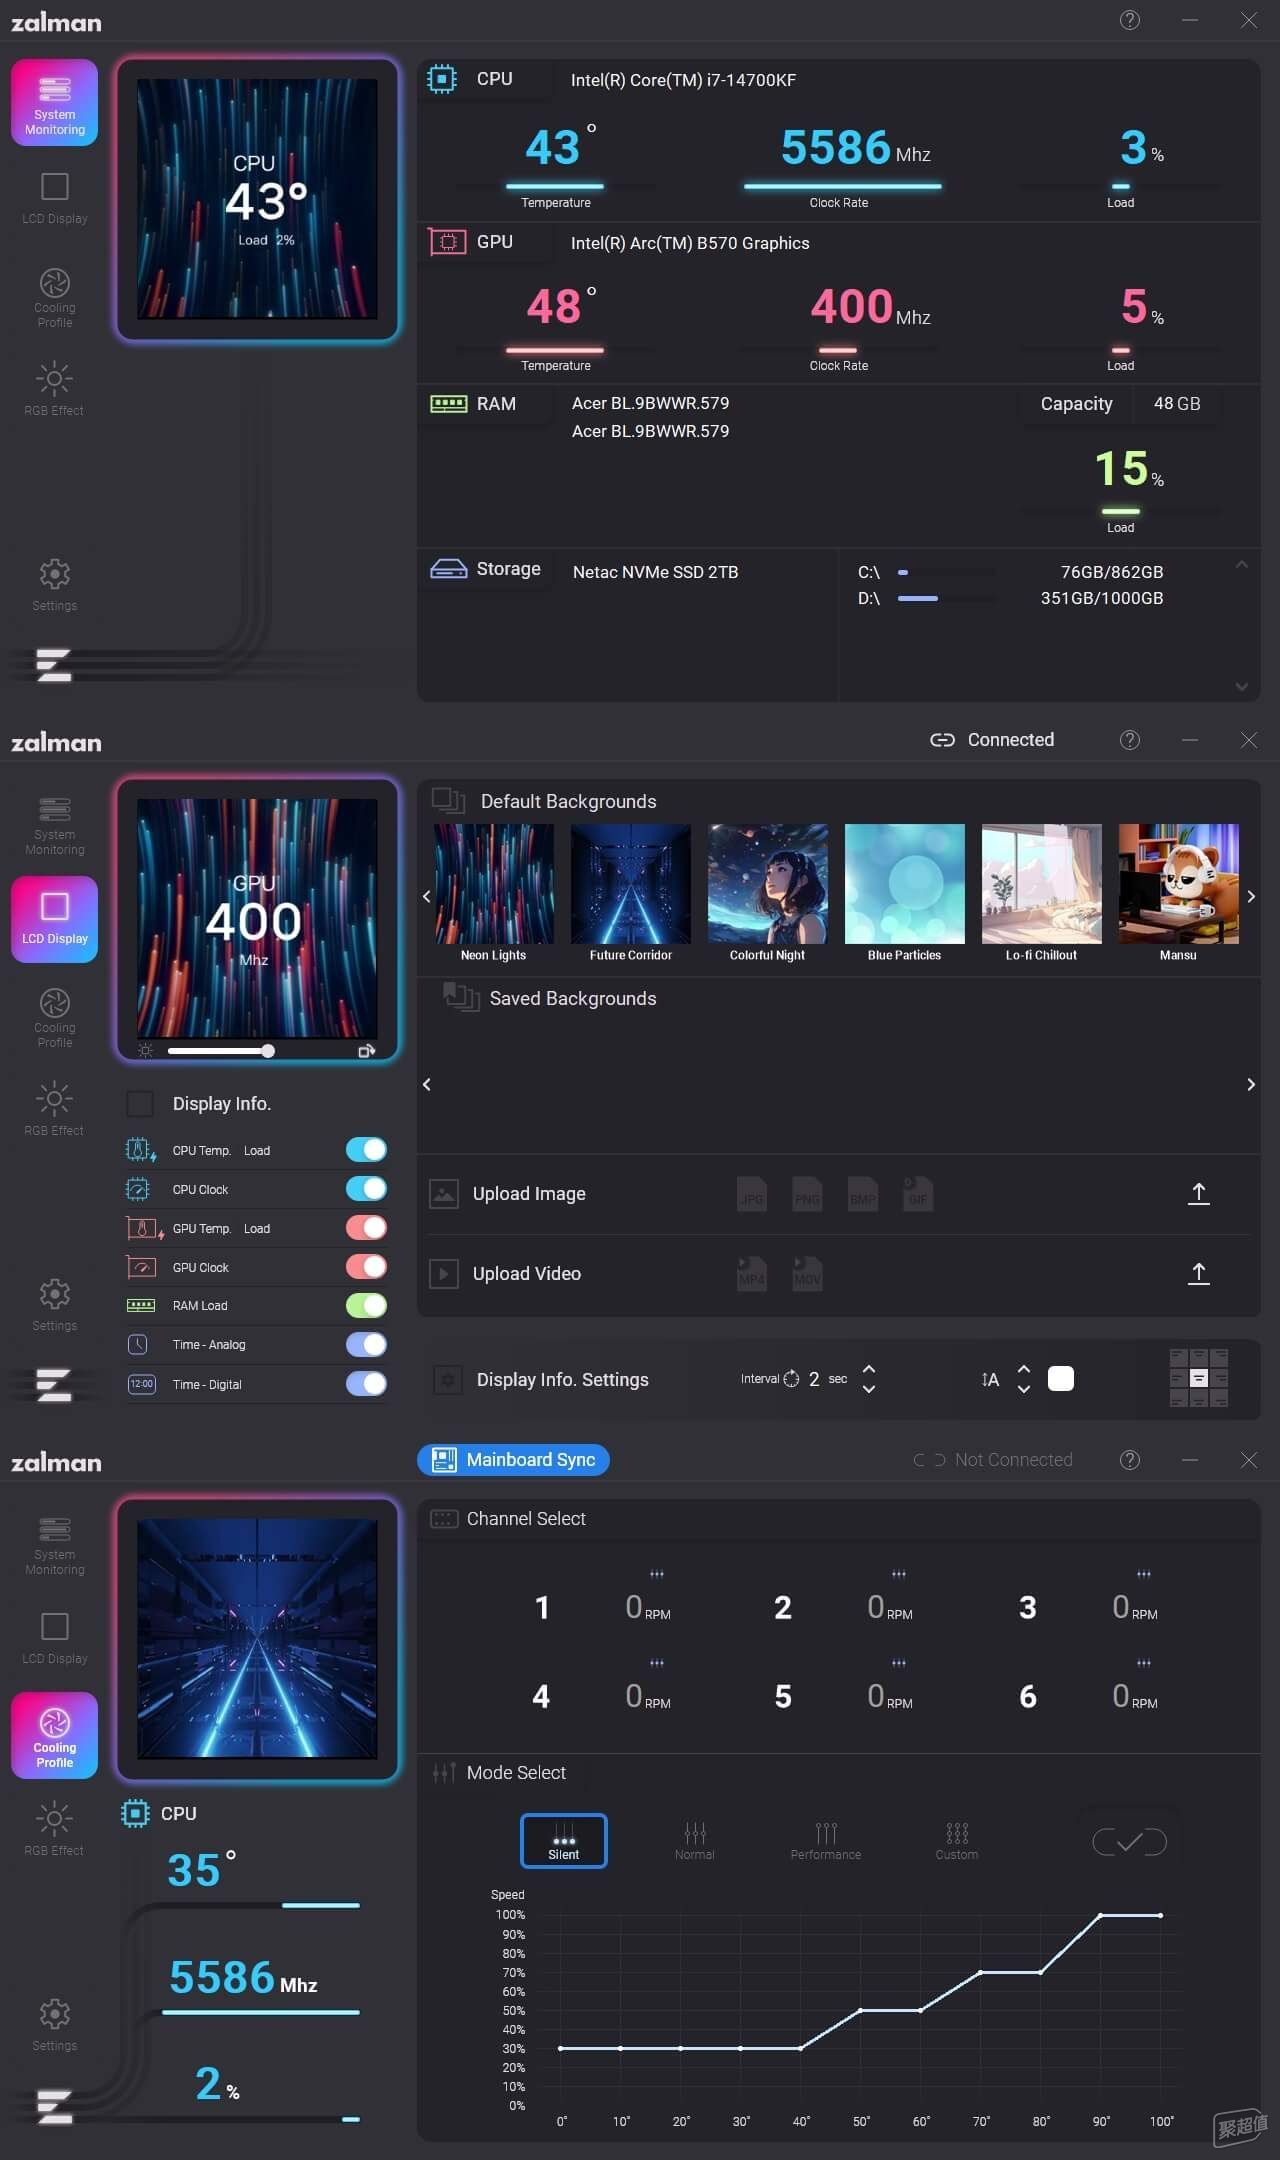The width and height of the screenshot is (1280, 2160).
Task: Select fan channel 1
Action: (542, 1608)
